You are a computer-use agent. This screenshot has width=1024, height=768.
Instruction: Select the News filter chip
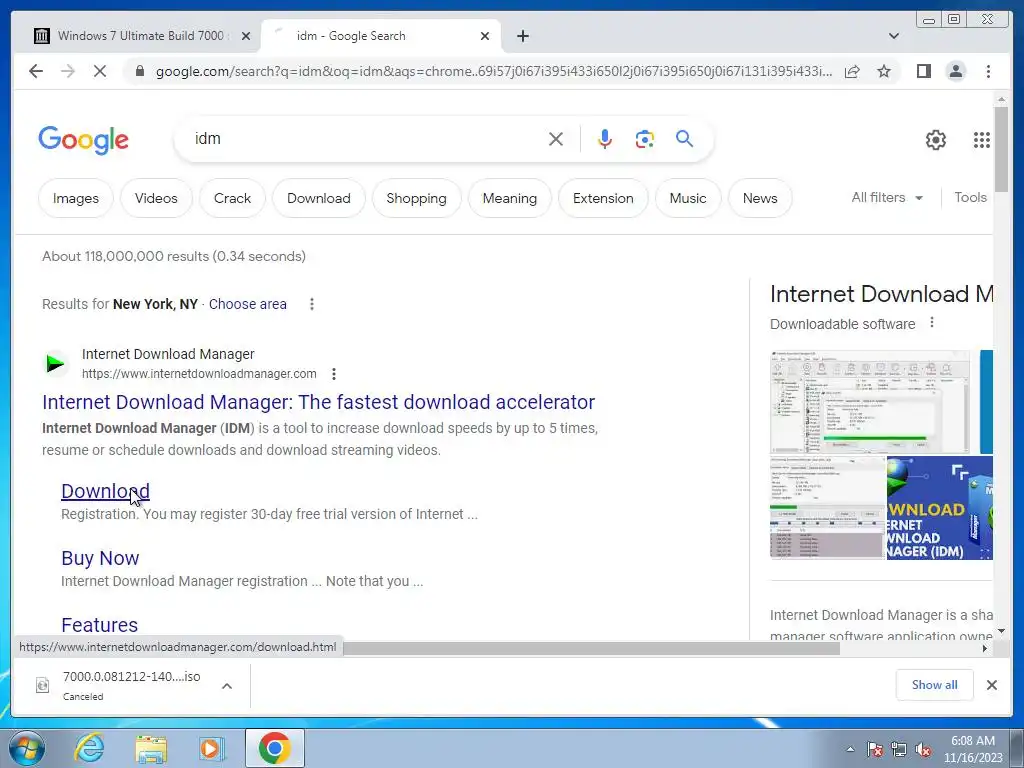pyautogui.click(x=760, y=199)
